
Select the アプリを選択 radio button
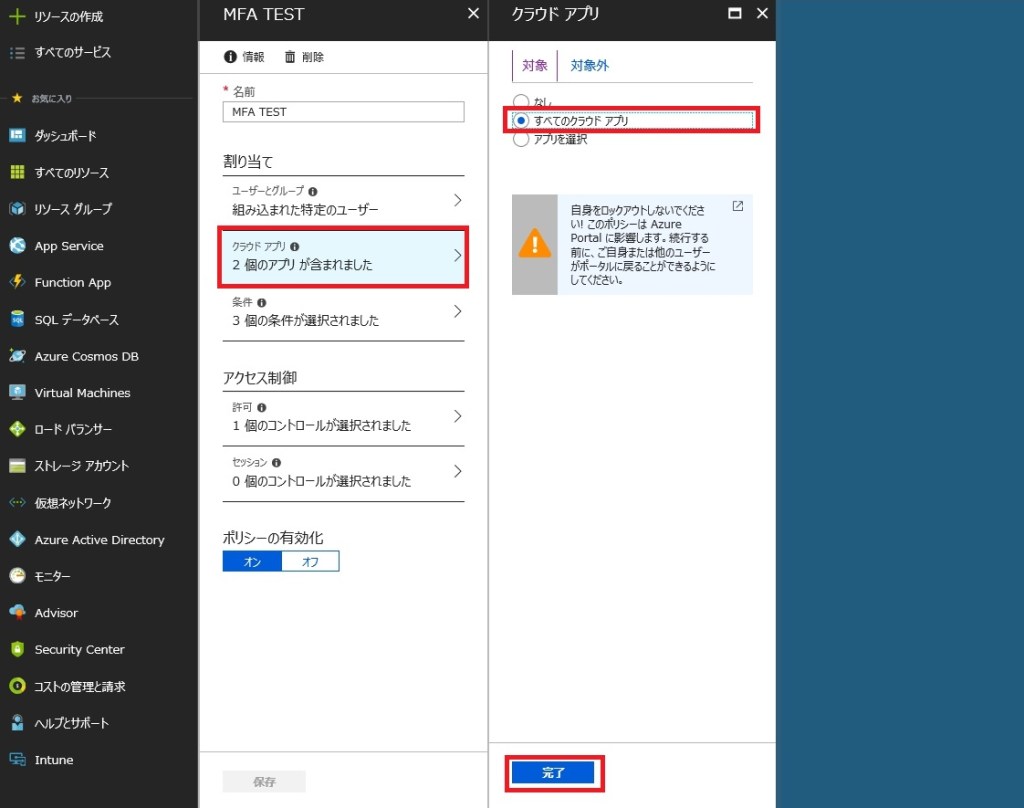[520, 139]
